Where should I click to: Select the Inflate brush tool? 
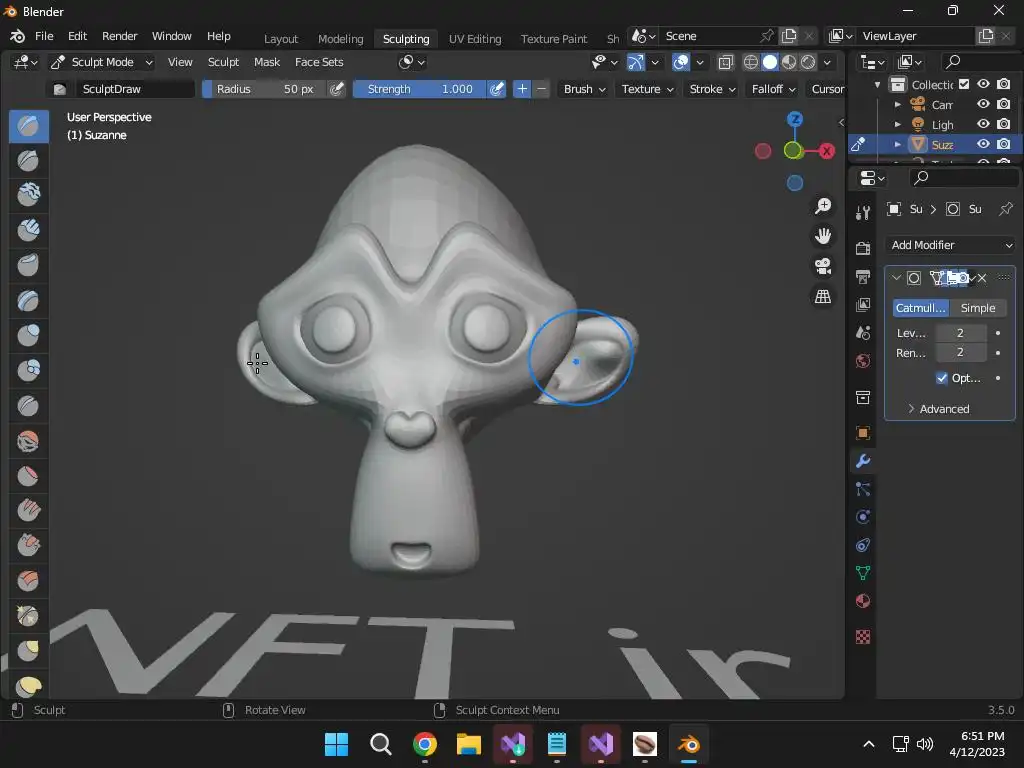tap(28, 336)
